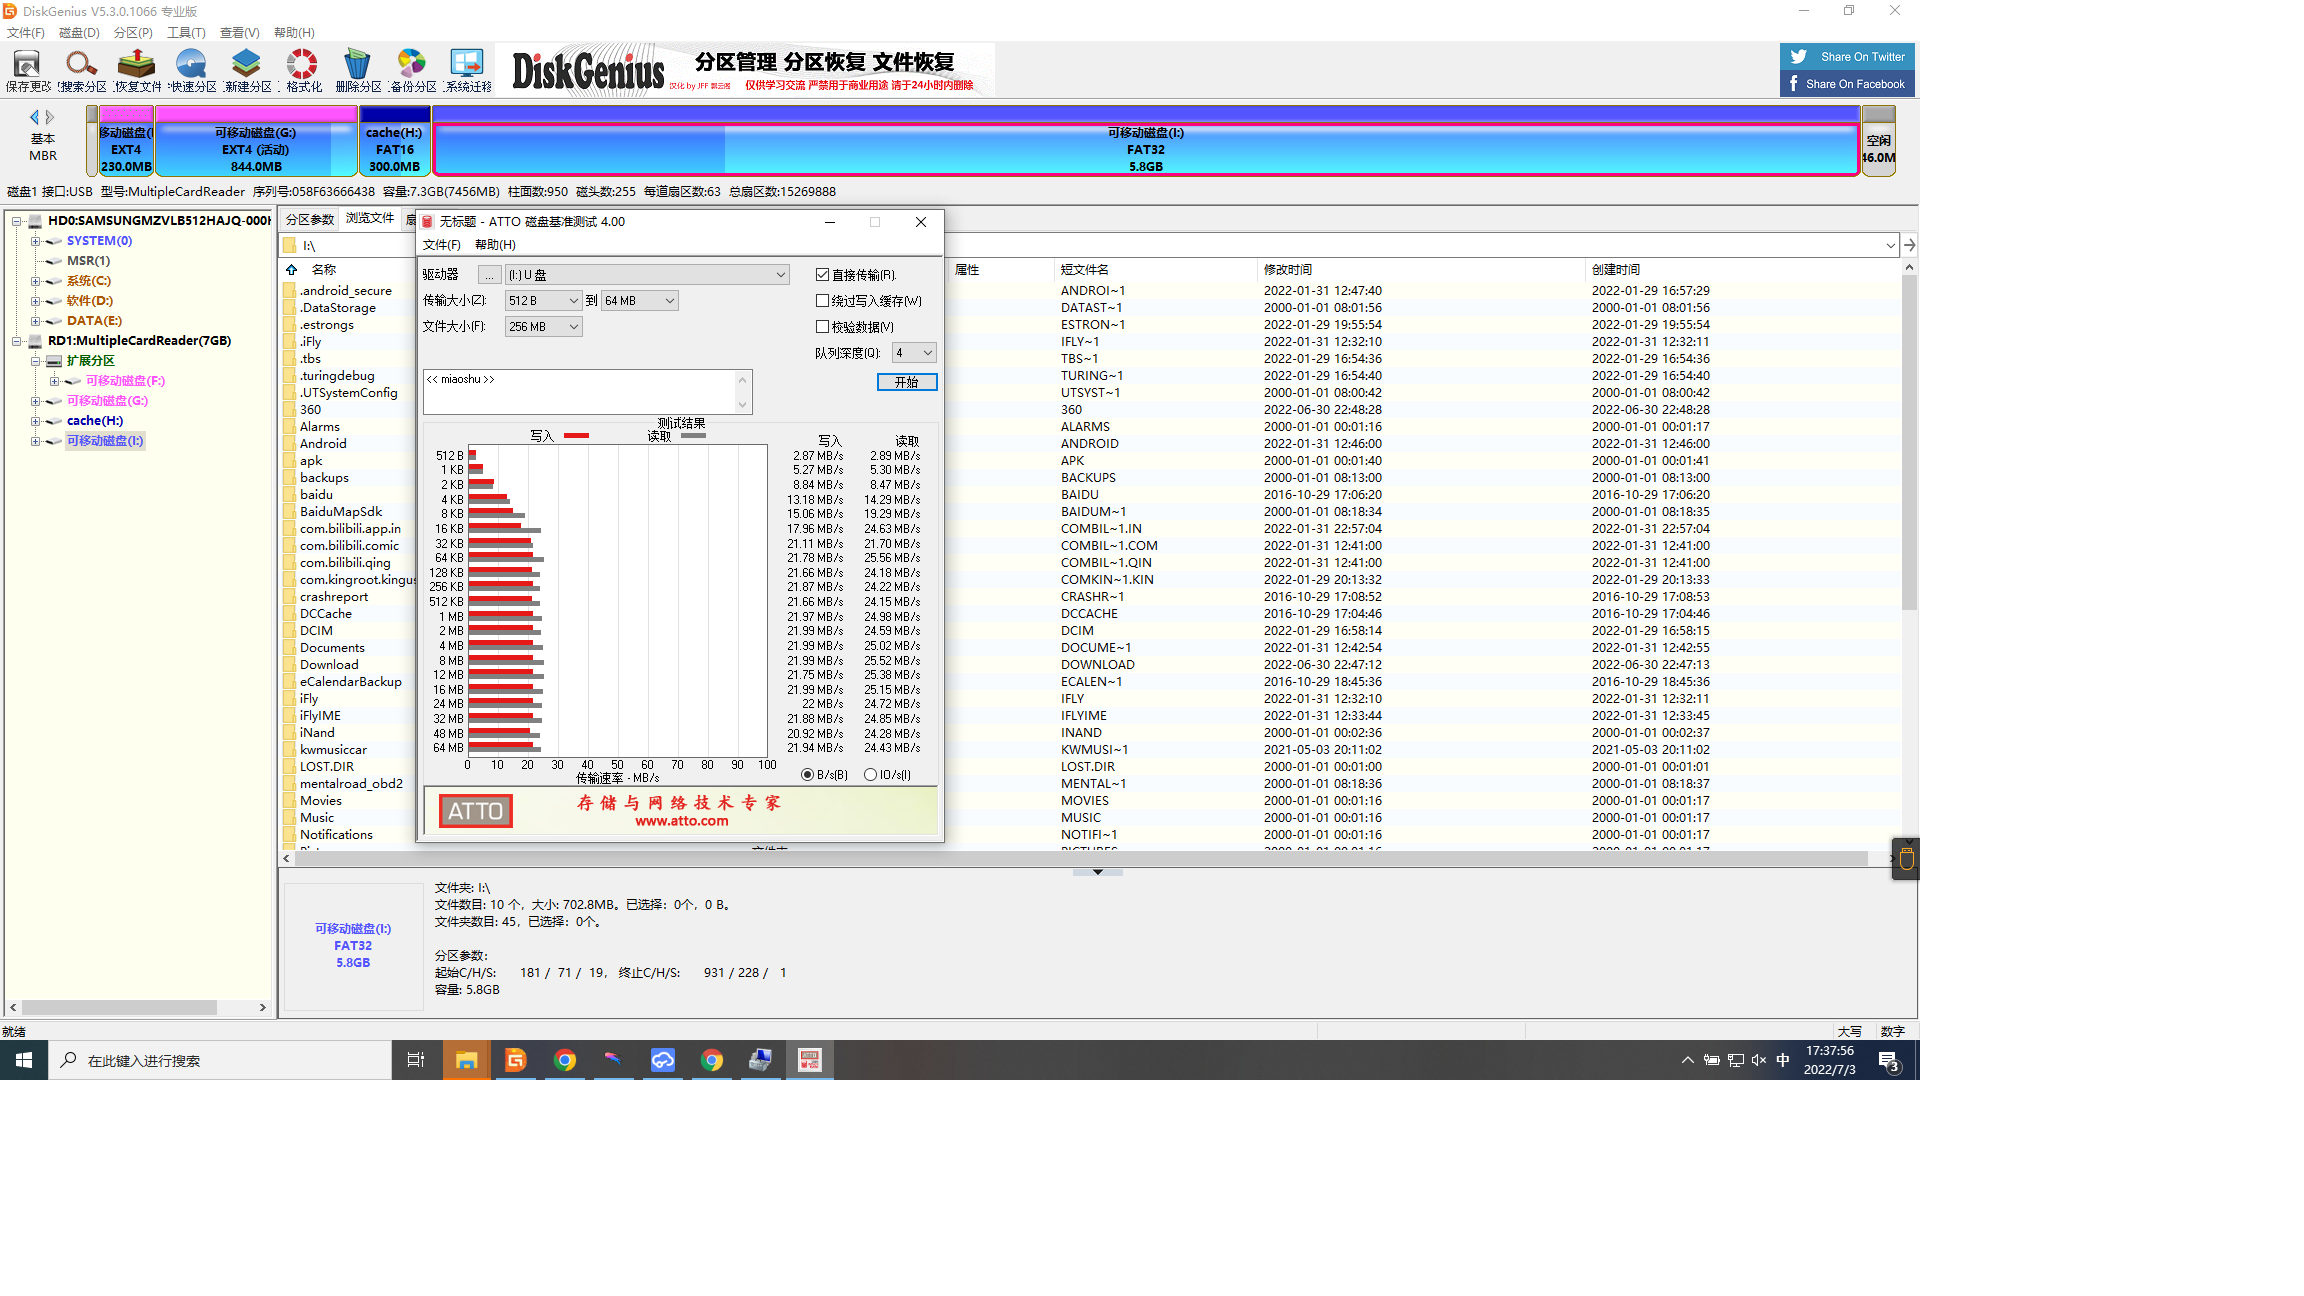The height and width of the screenshot is (1296, 2304).
Task: Select the IO/s radio button
Action: pyautogui.click(x=870, y=775)
